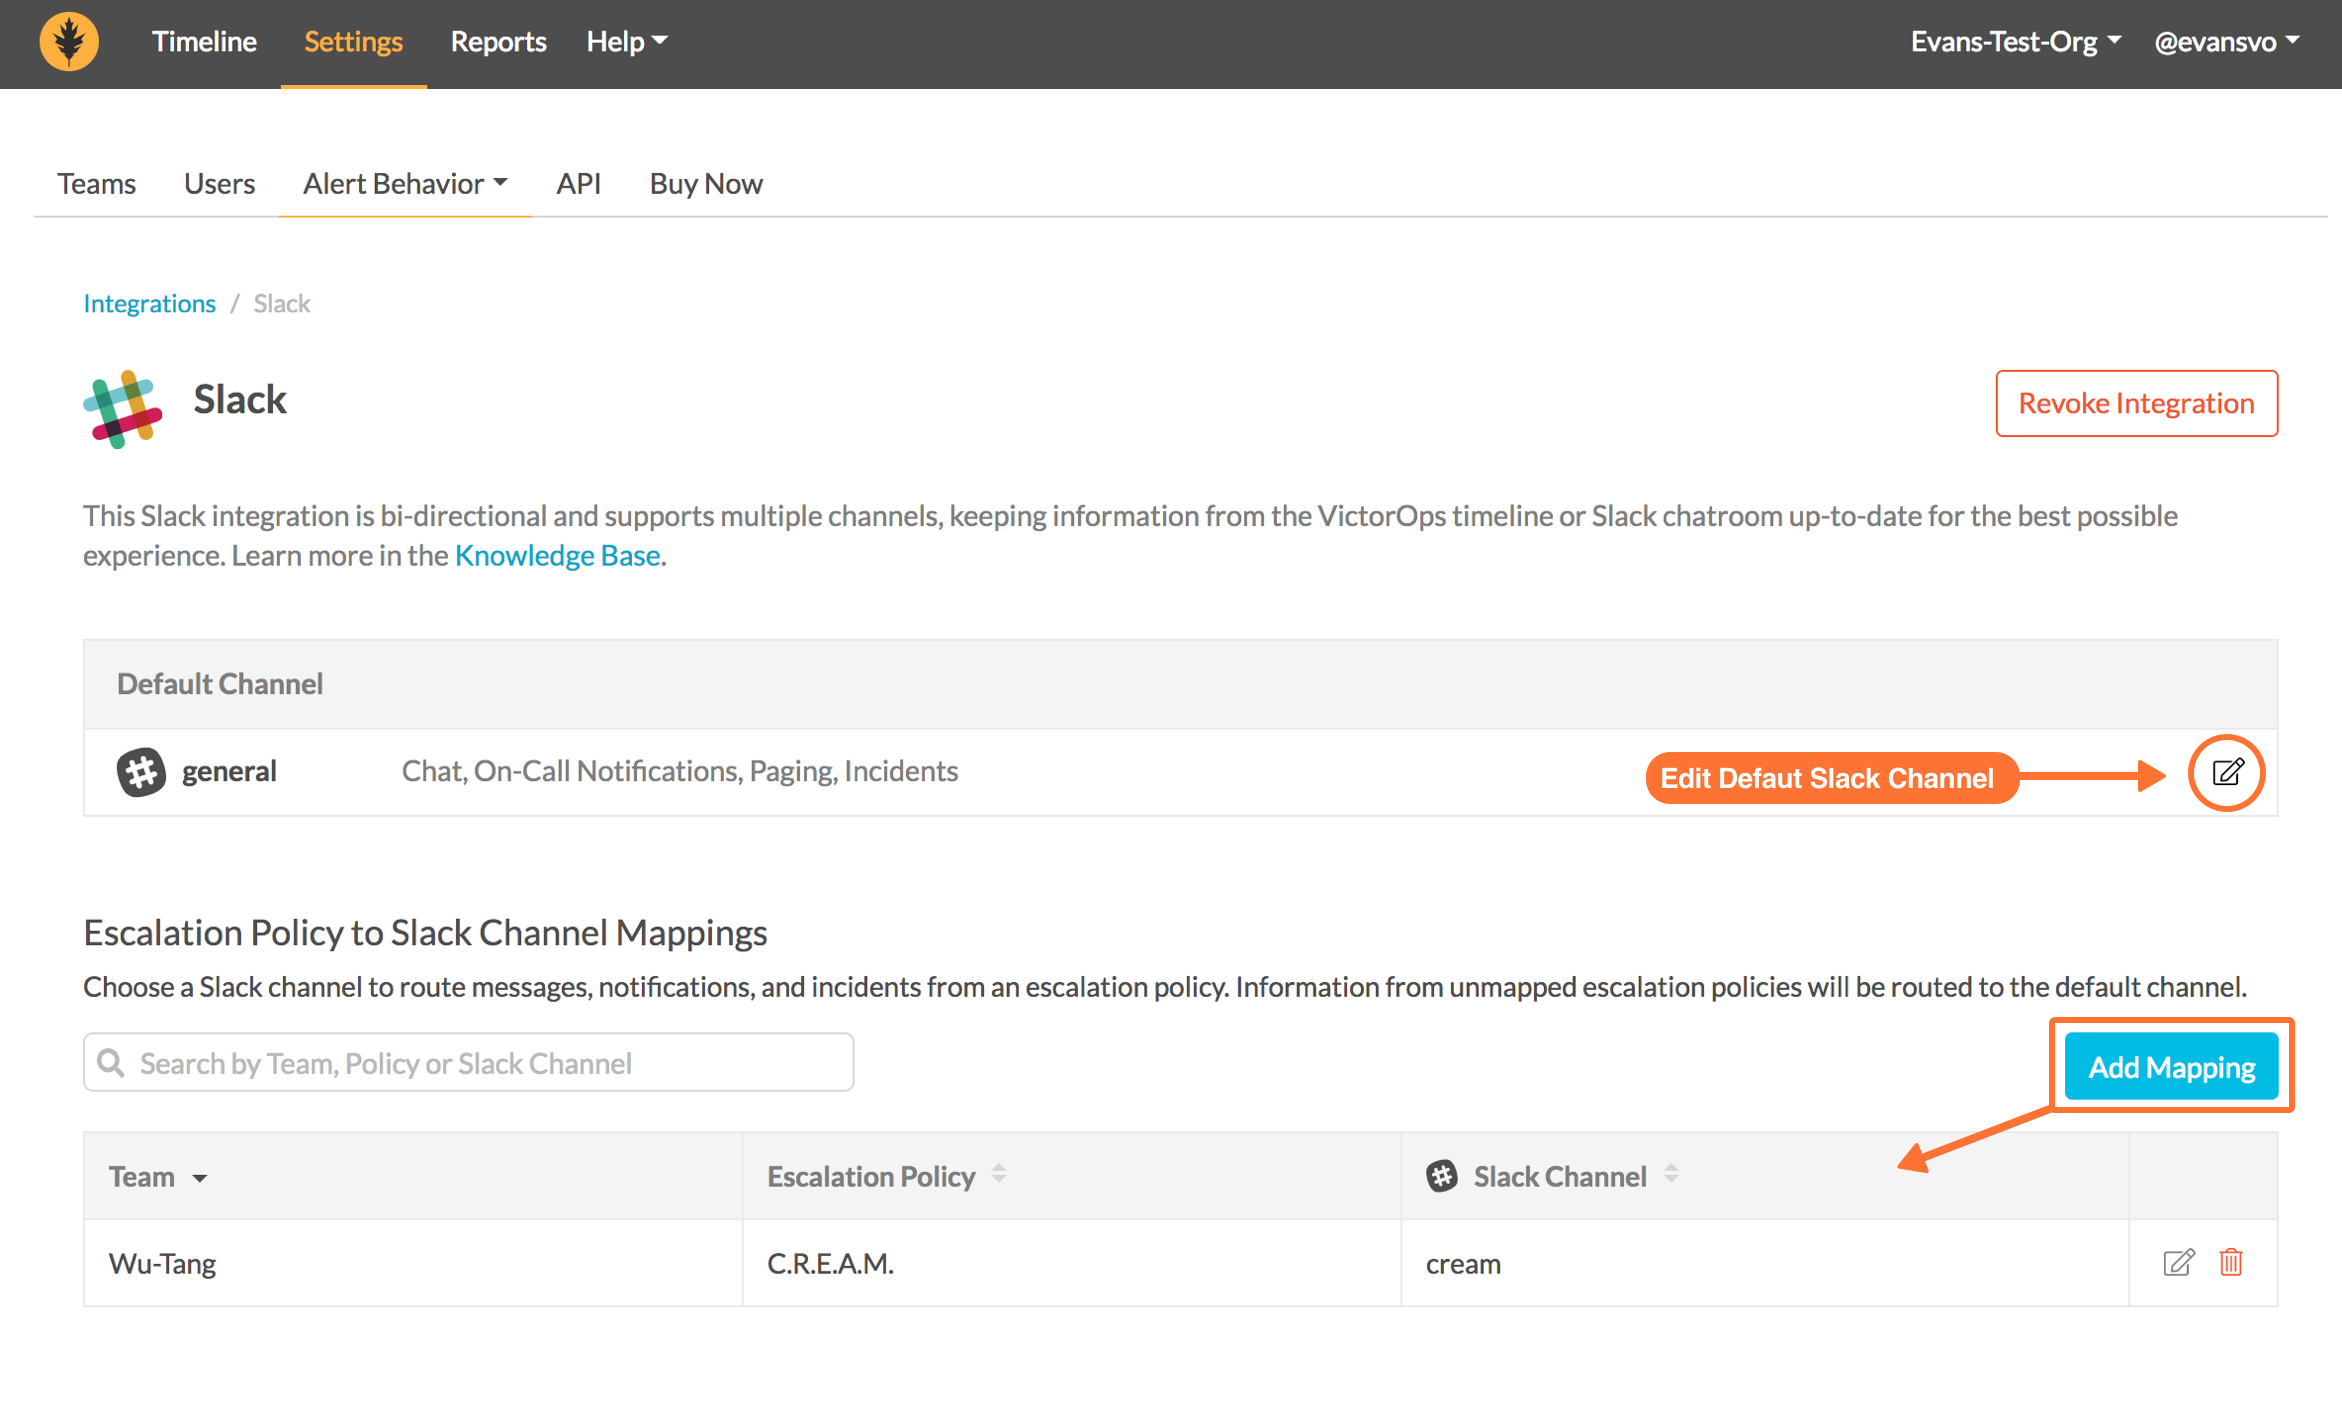Click the Search by Team, Policy or Slack Channel field
This screenshot has width=2342, height=1424.
(468, 1063)
